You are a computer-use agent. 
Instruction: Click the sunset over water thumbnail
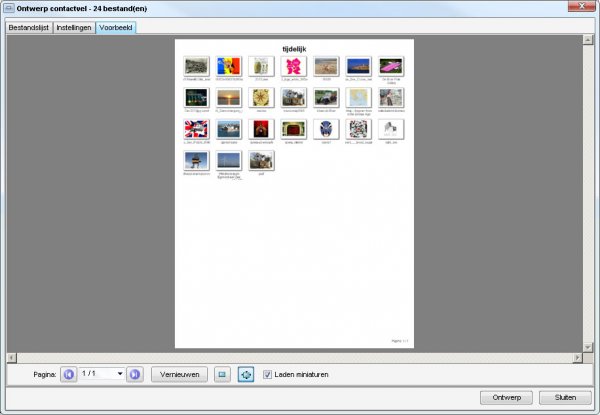(229, 97)
